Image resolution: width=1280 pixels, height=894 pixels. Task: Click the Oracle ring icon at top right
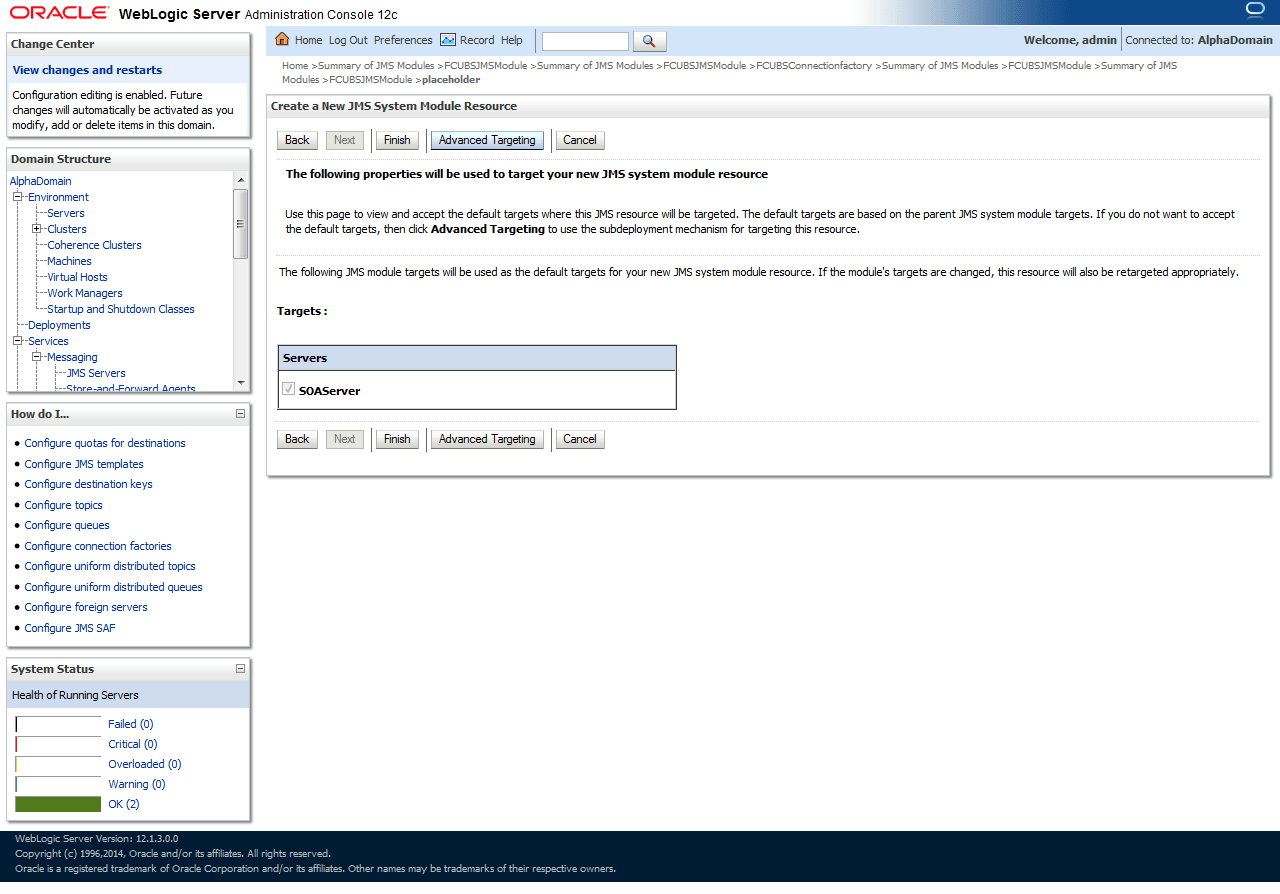pyautogui.click(x=1256, y=11)
